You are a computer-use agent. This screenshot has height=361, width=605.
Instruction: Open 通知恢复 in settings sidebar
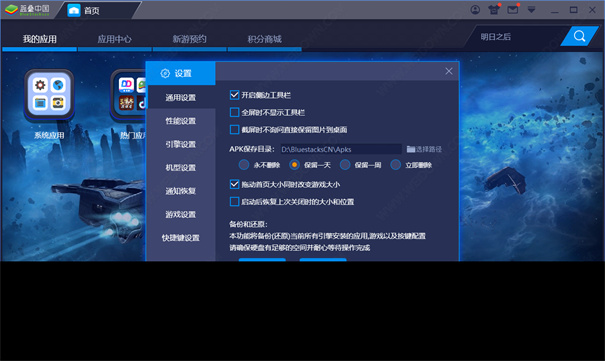181,191
